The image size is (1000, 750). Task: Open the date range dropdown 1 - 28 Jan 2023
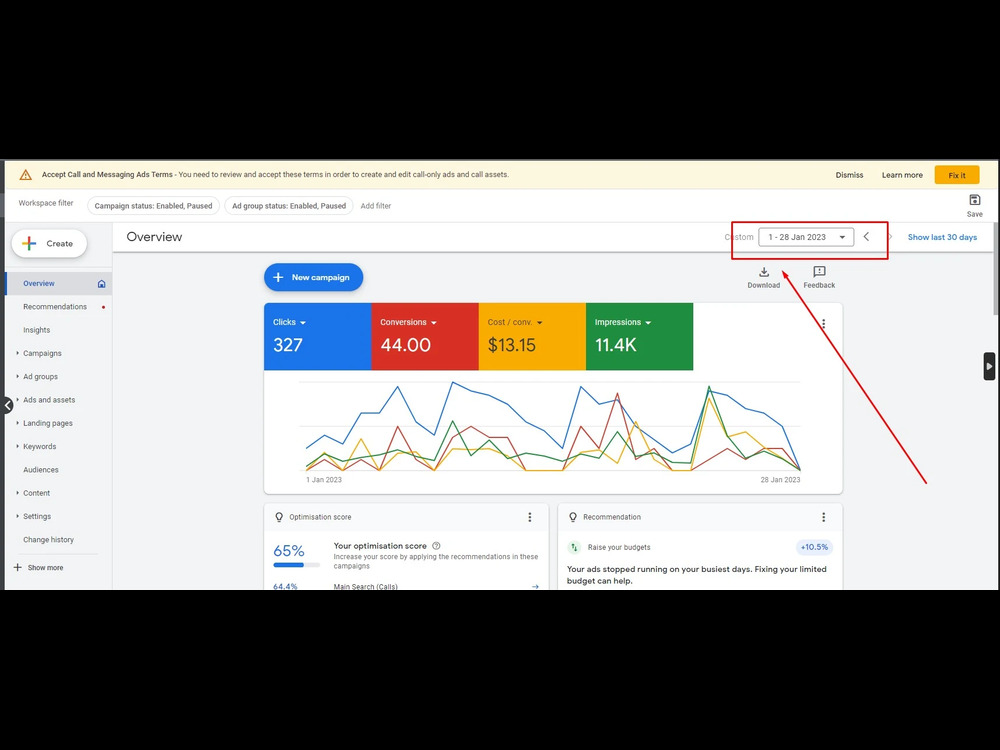[x=805, y=237]
